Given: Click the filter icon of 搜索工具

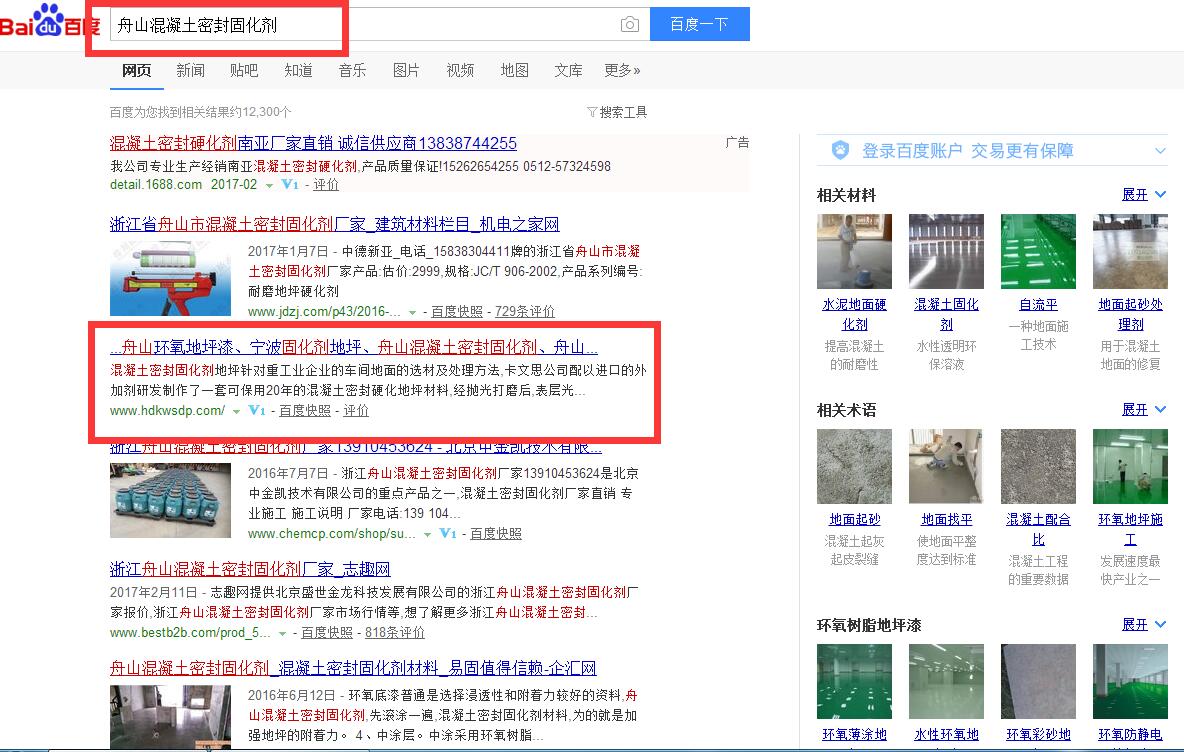Looking at the screenshot, I should 592,112.
